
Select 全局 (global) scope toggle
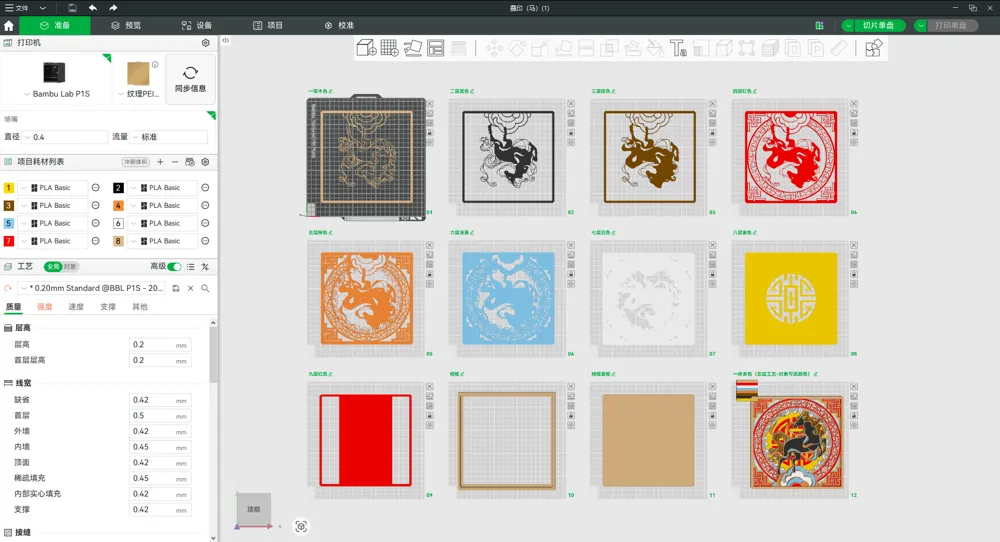pyautogui.click(x=53, y=267)
